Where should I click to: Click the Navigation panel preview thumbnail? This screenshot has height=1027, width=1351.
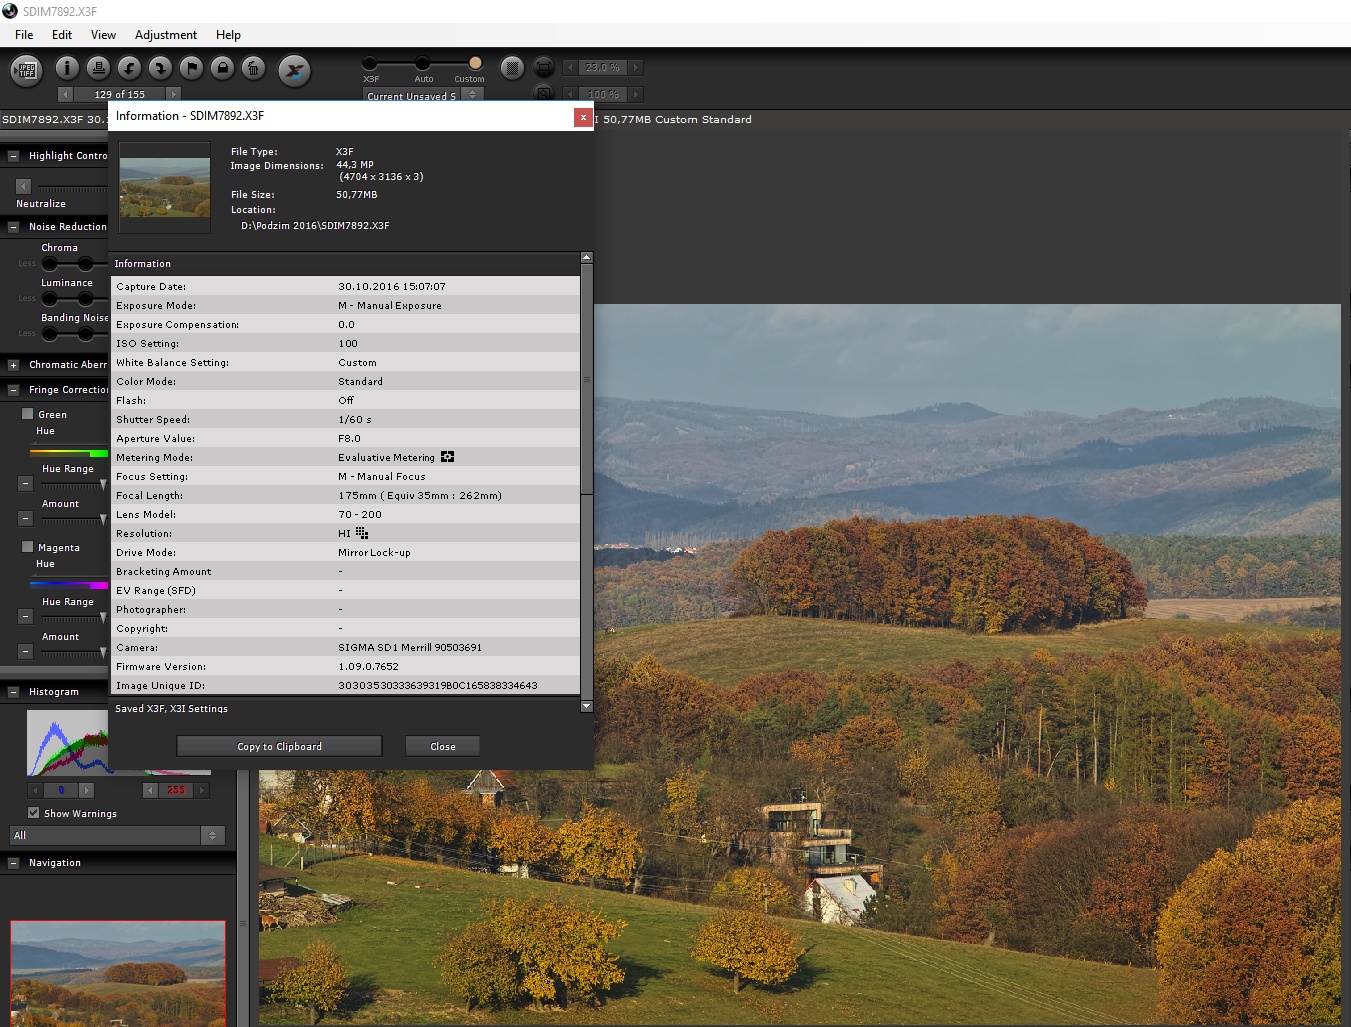tap(118, 972)
